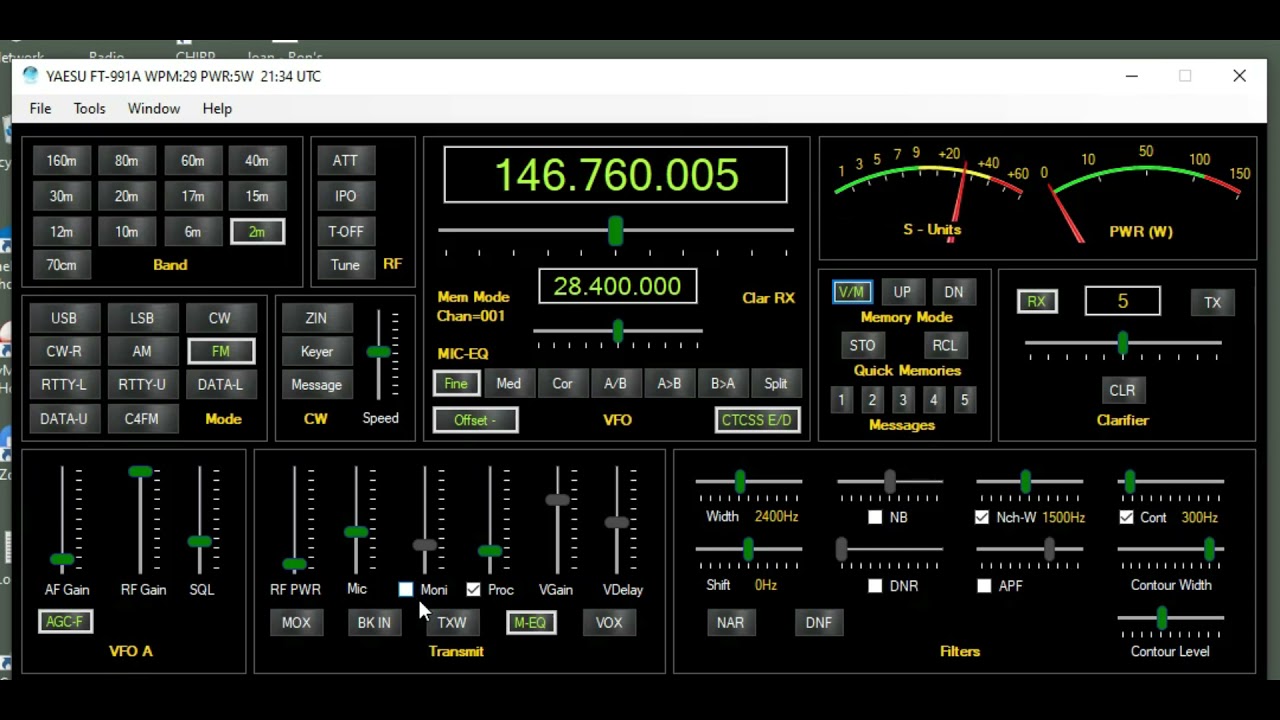Toggle the M-EQ button
The width and height of the screenshot is (1280, 720).
tap(530, 623)
